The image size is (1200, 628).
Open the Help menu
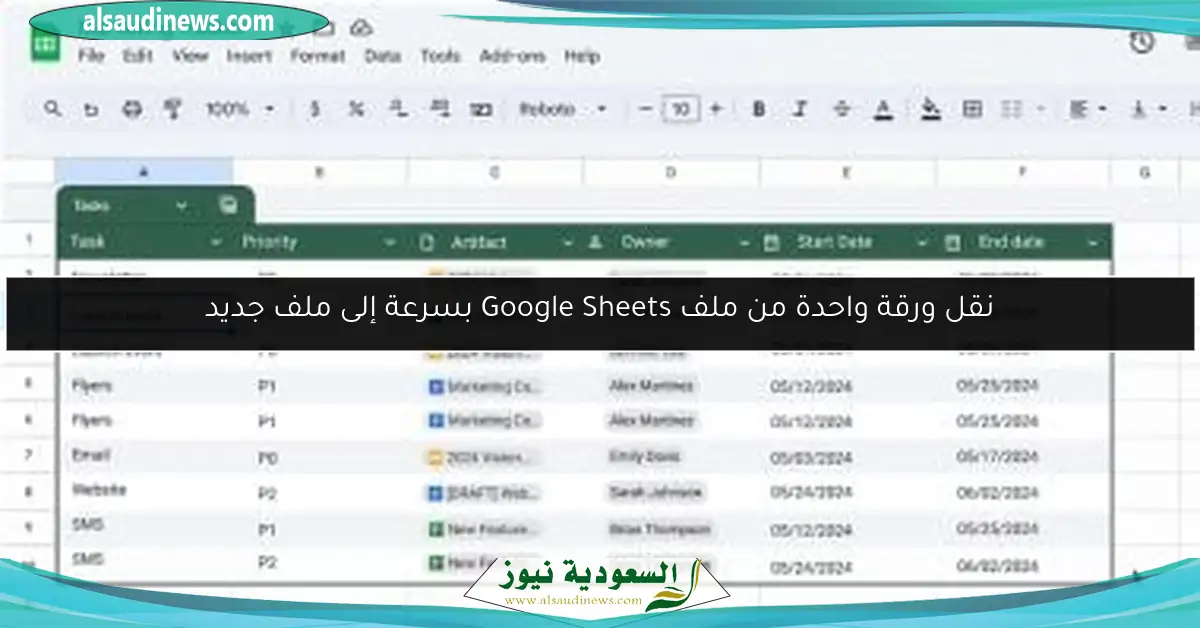click(581, 56)
